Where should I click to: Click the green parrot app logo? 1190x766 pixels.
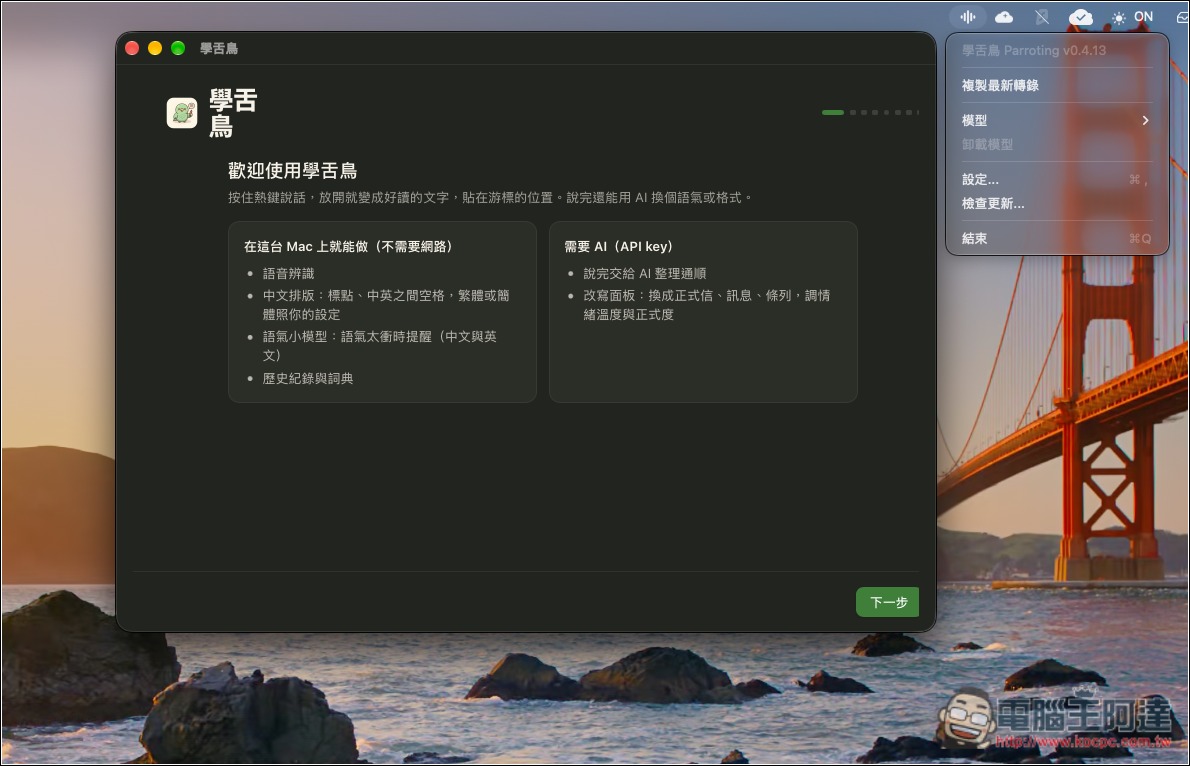[x=182, y=113]
